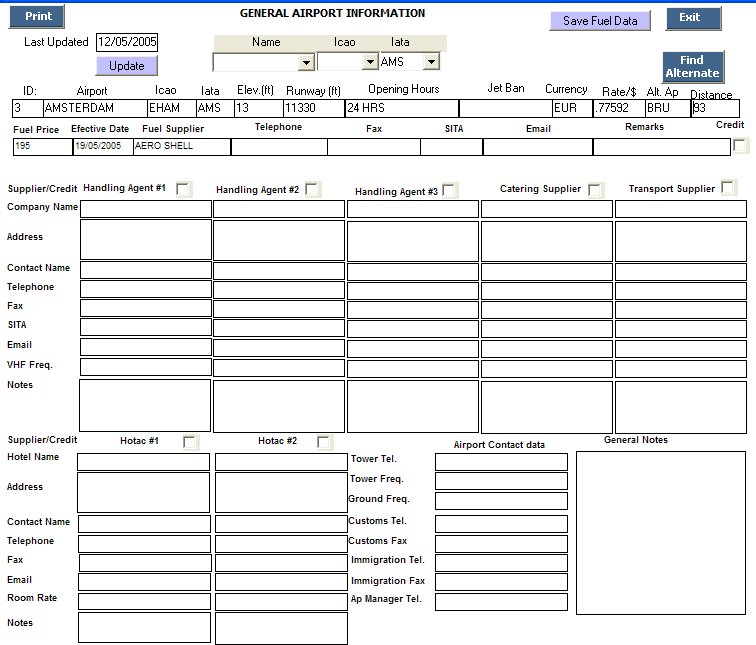Toggle Hotac #1 credit checkbox
This screenshot has width=756, height=645.
[190, 442]
